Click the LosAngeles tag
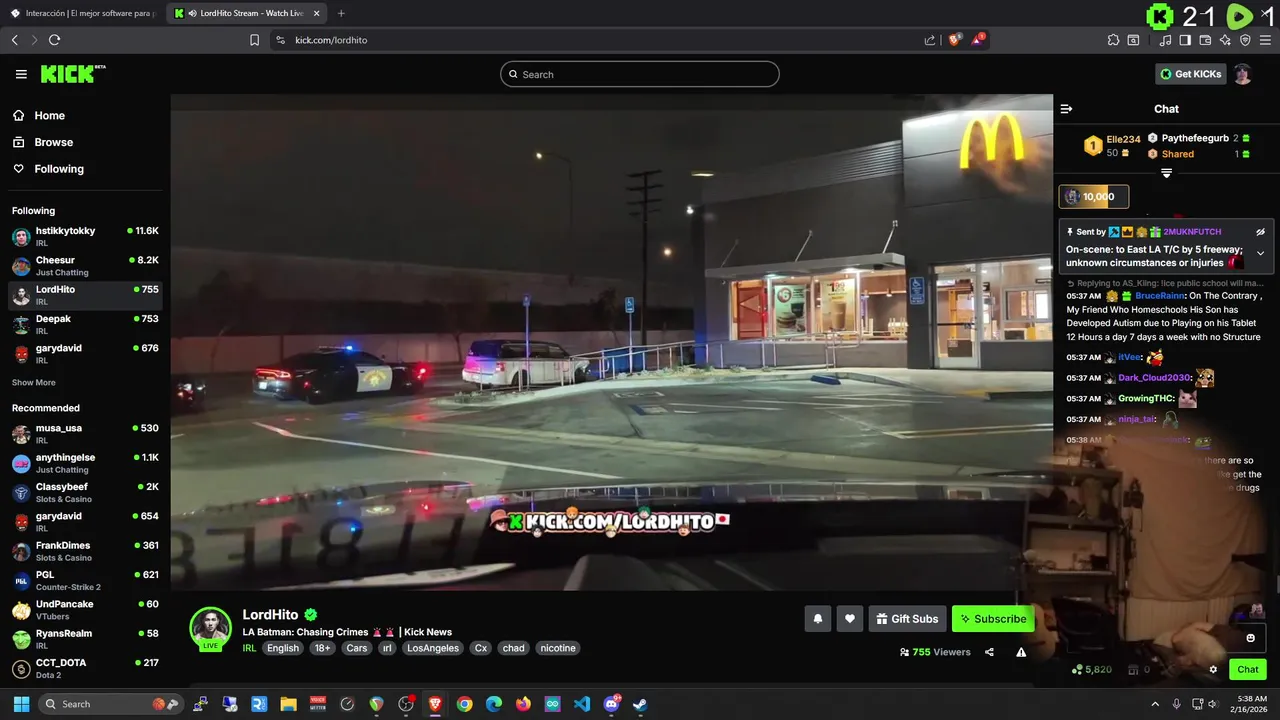Screen dimensions: 1280x720 433,648
